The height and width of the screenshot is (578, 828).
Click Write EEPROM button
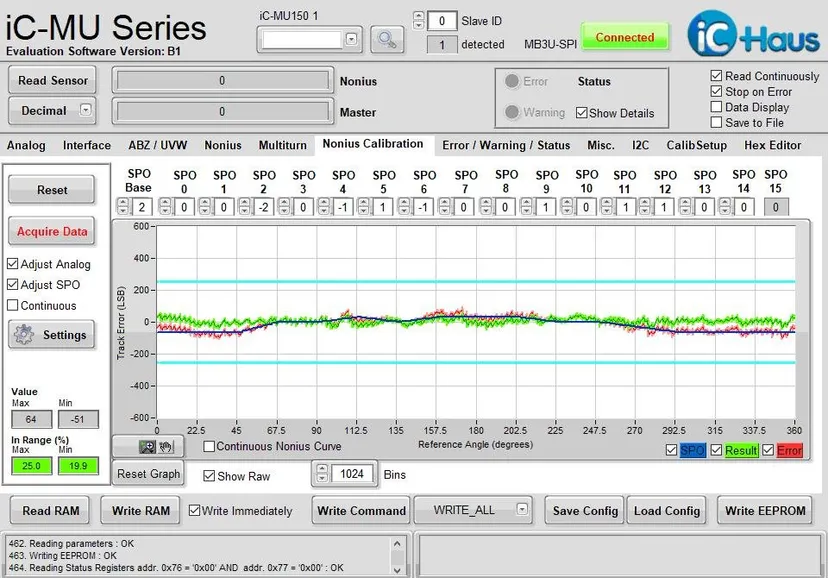click(765, 510)
